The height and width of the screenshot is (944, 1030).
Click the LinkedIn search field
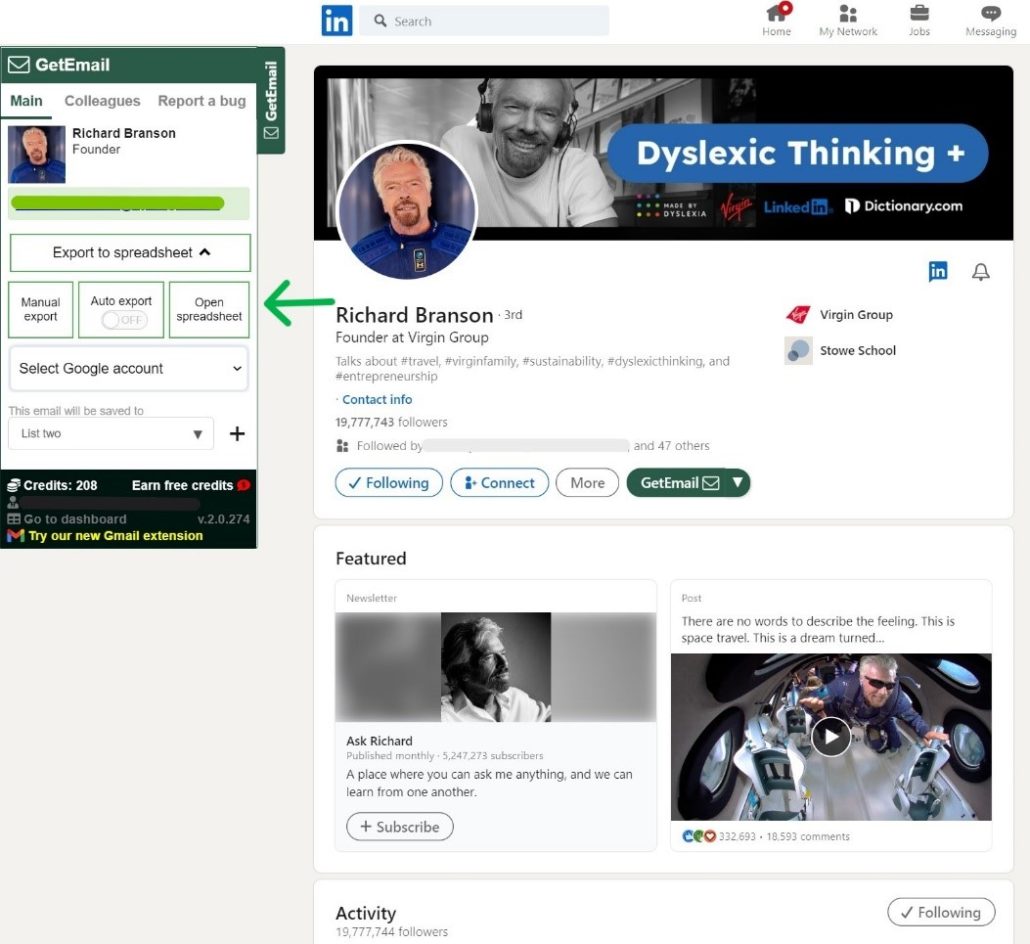point(484,21)
